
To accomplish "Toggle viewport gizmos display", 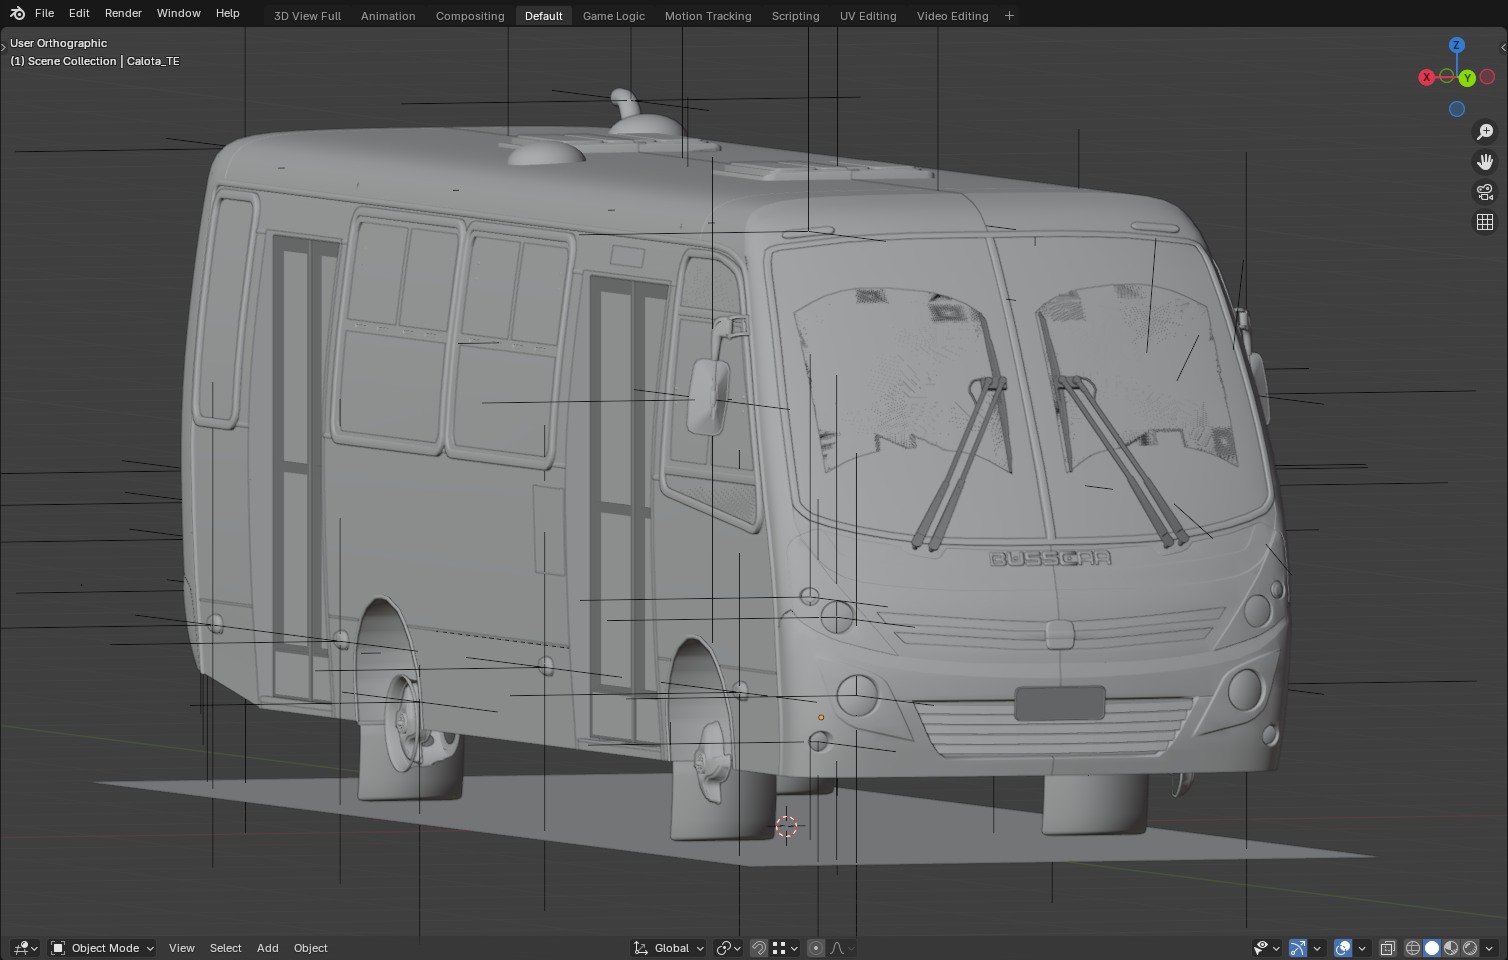I will (x=1298, y=948).
